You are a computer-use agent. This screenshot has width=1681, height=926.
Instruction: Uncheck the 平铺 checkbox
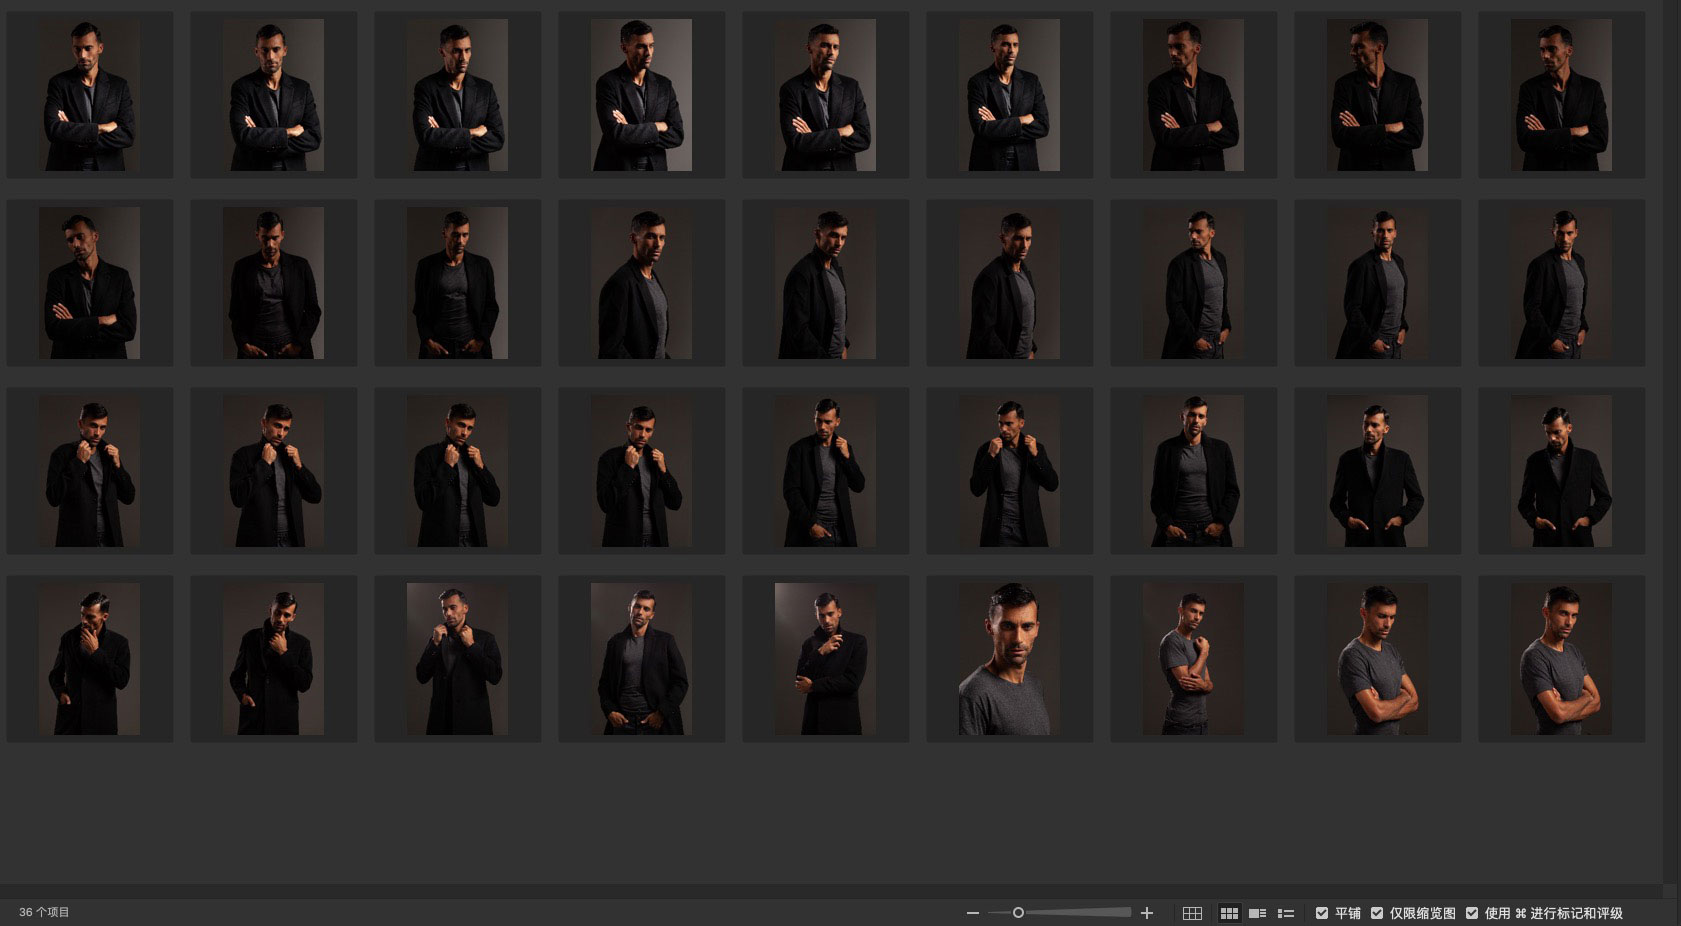[1322, 913]
